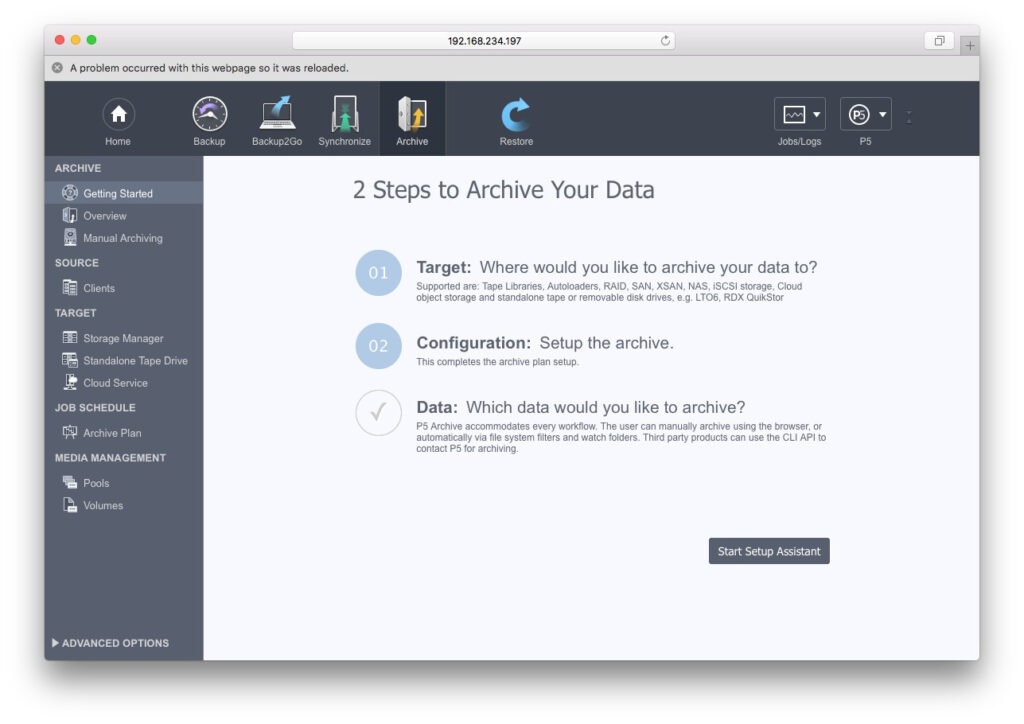The width and height of the screenshot is (1024, 724).
Task: Open the Backup module icon
Action: pyautogui.click(x=209, y=116)
